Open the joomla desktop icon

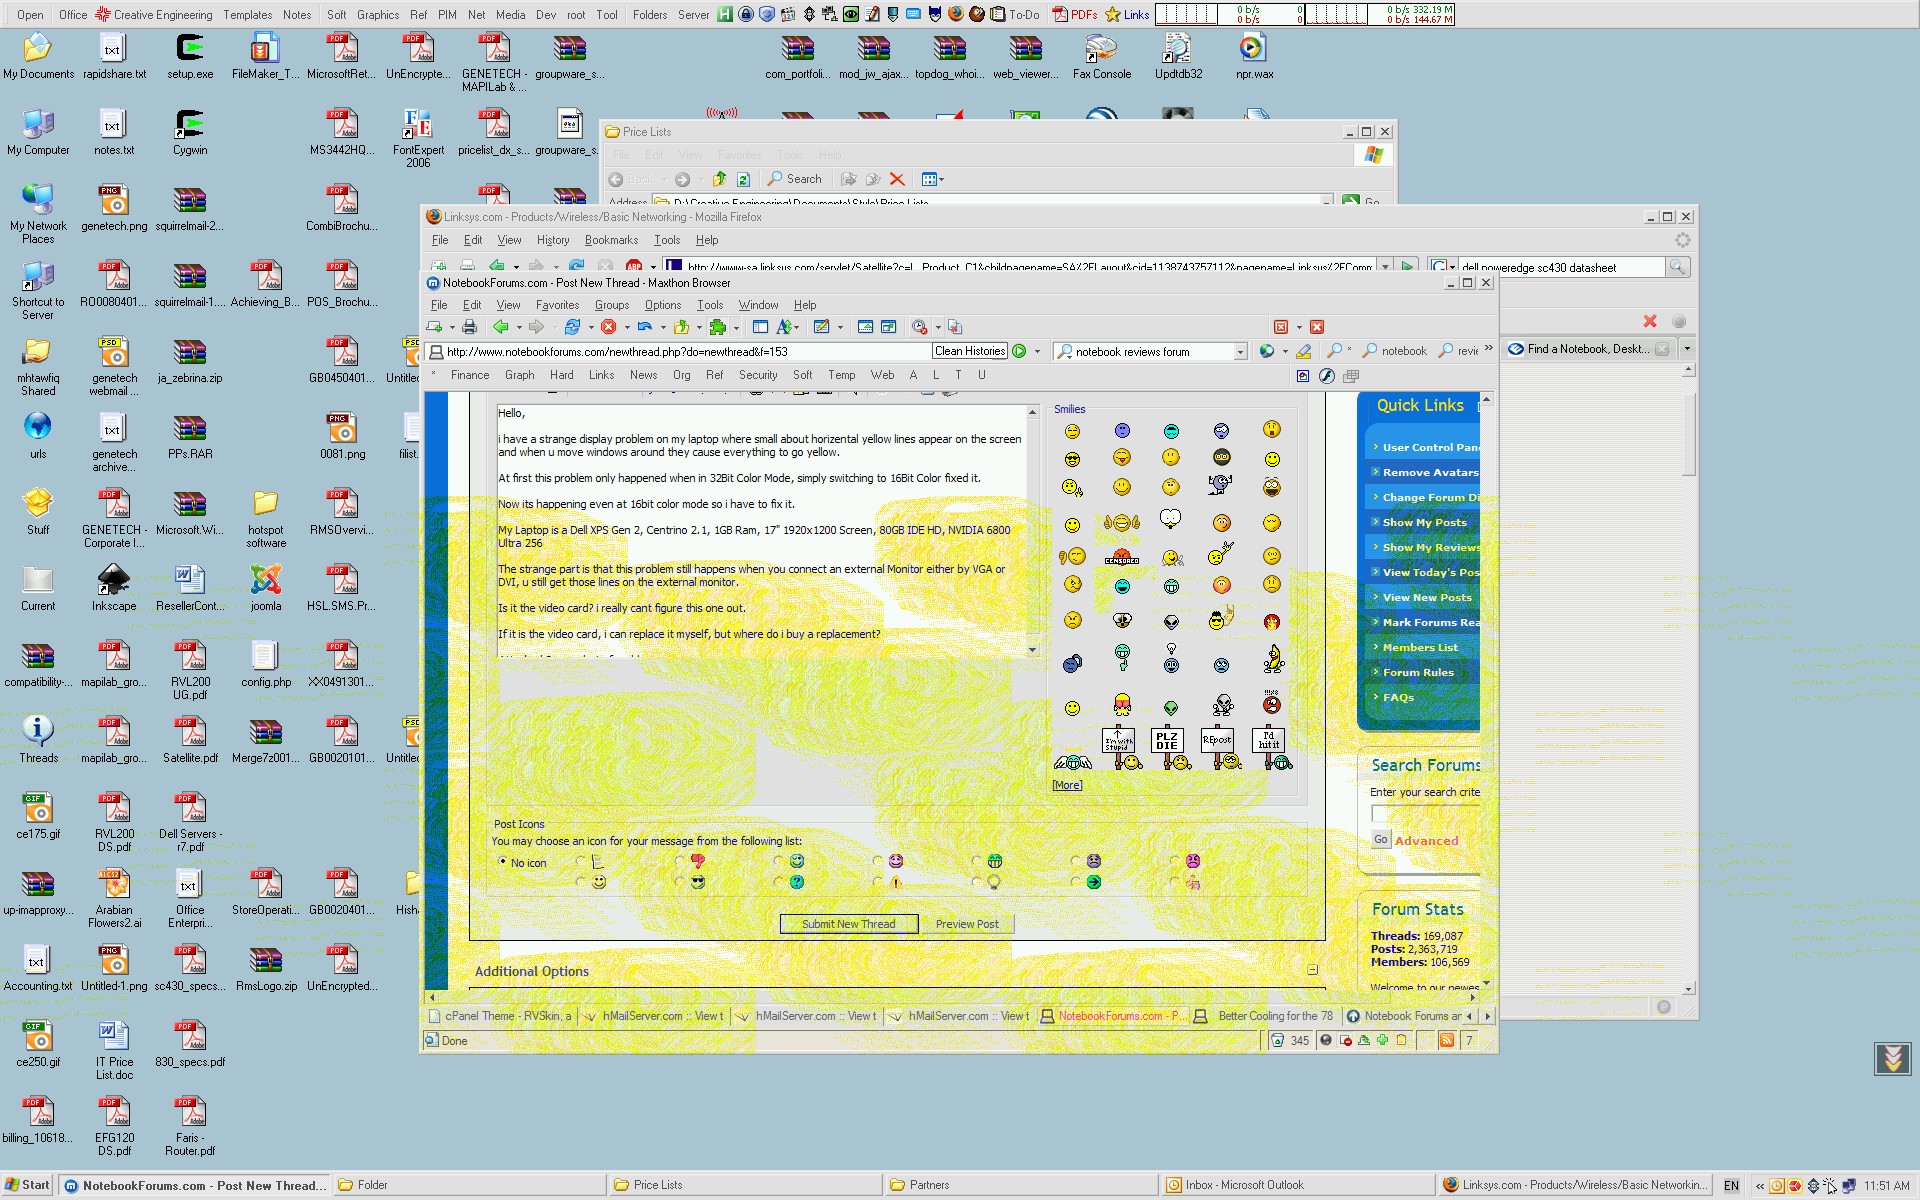point(266,586)
